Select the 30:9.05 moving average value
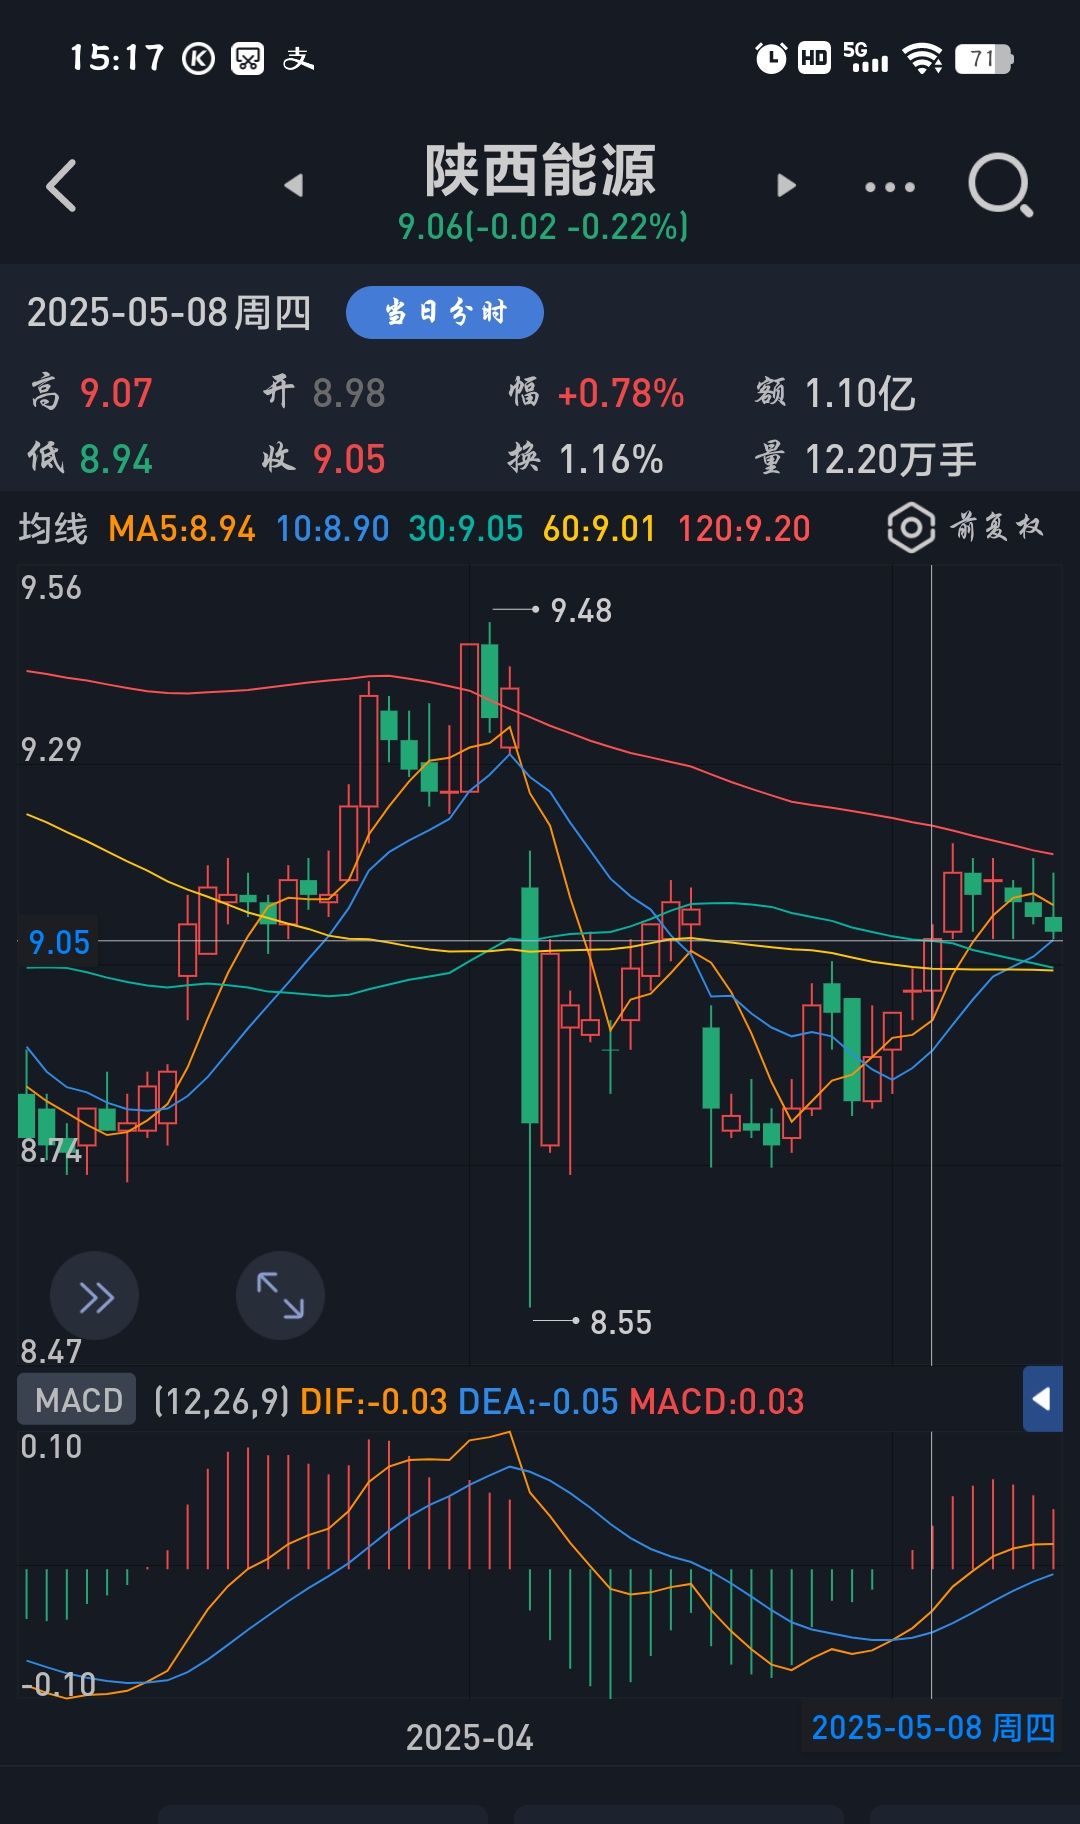Viewport: 1080px width, 1824px height. pos(466,528)
